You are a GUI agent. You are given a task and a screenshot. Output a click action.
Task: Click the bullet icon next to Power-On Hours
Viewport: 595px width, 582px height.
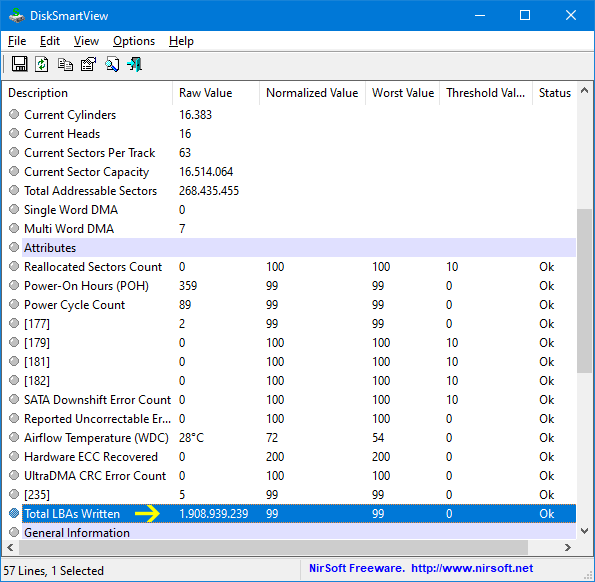tap(14, 285)
